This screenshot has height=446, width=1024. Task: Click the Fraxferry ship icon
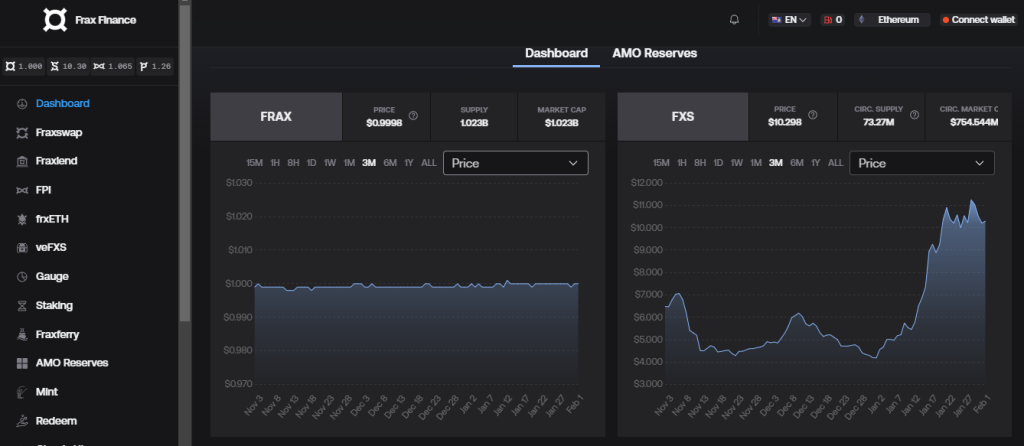[x=22, y=334]
